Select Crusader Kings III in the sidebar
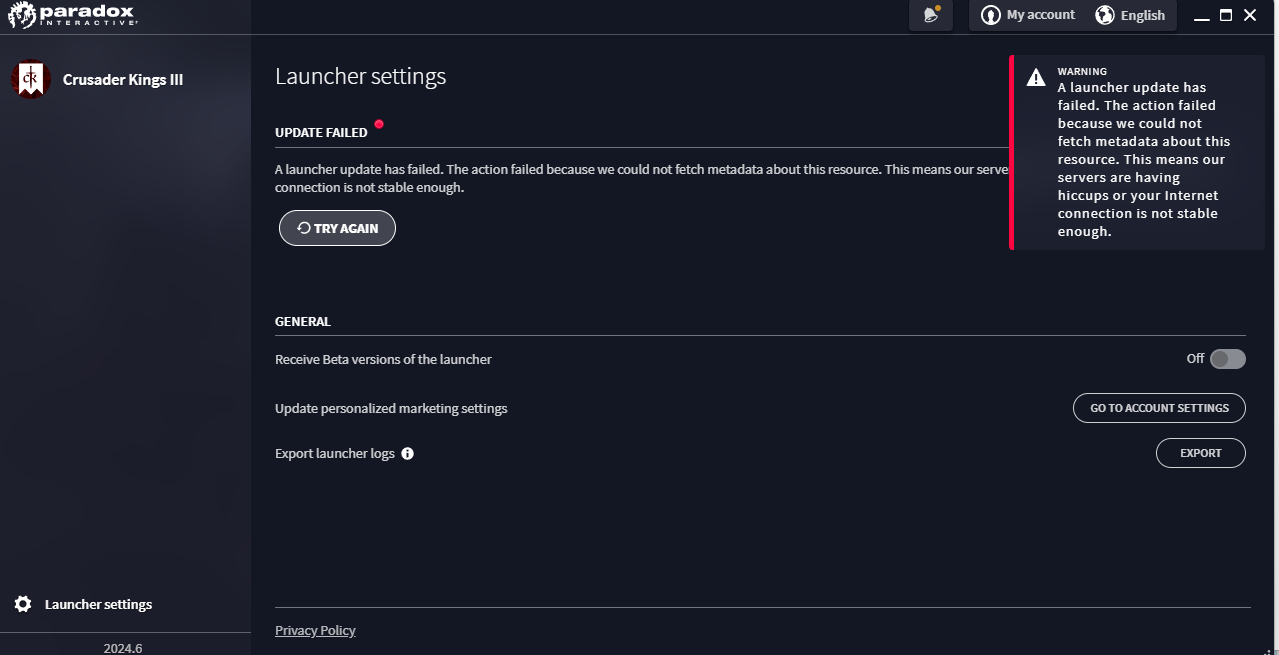 (x=122, y=79)
